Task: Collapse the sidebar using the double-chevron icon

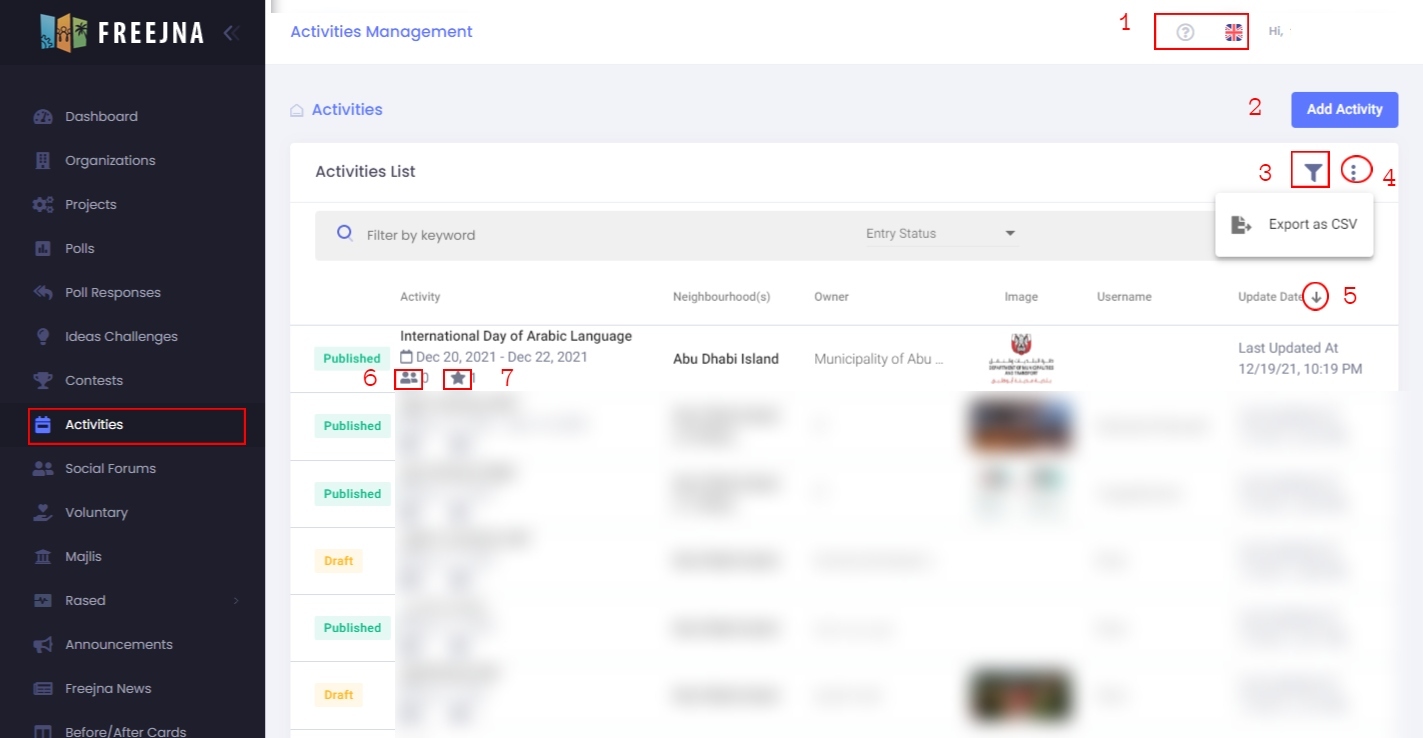Action: coord(231,33)
